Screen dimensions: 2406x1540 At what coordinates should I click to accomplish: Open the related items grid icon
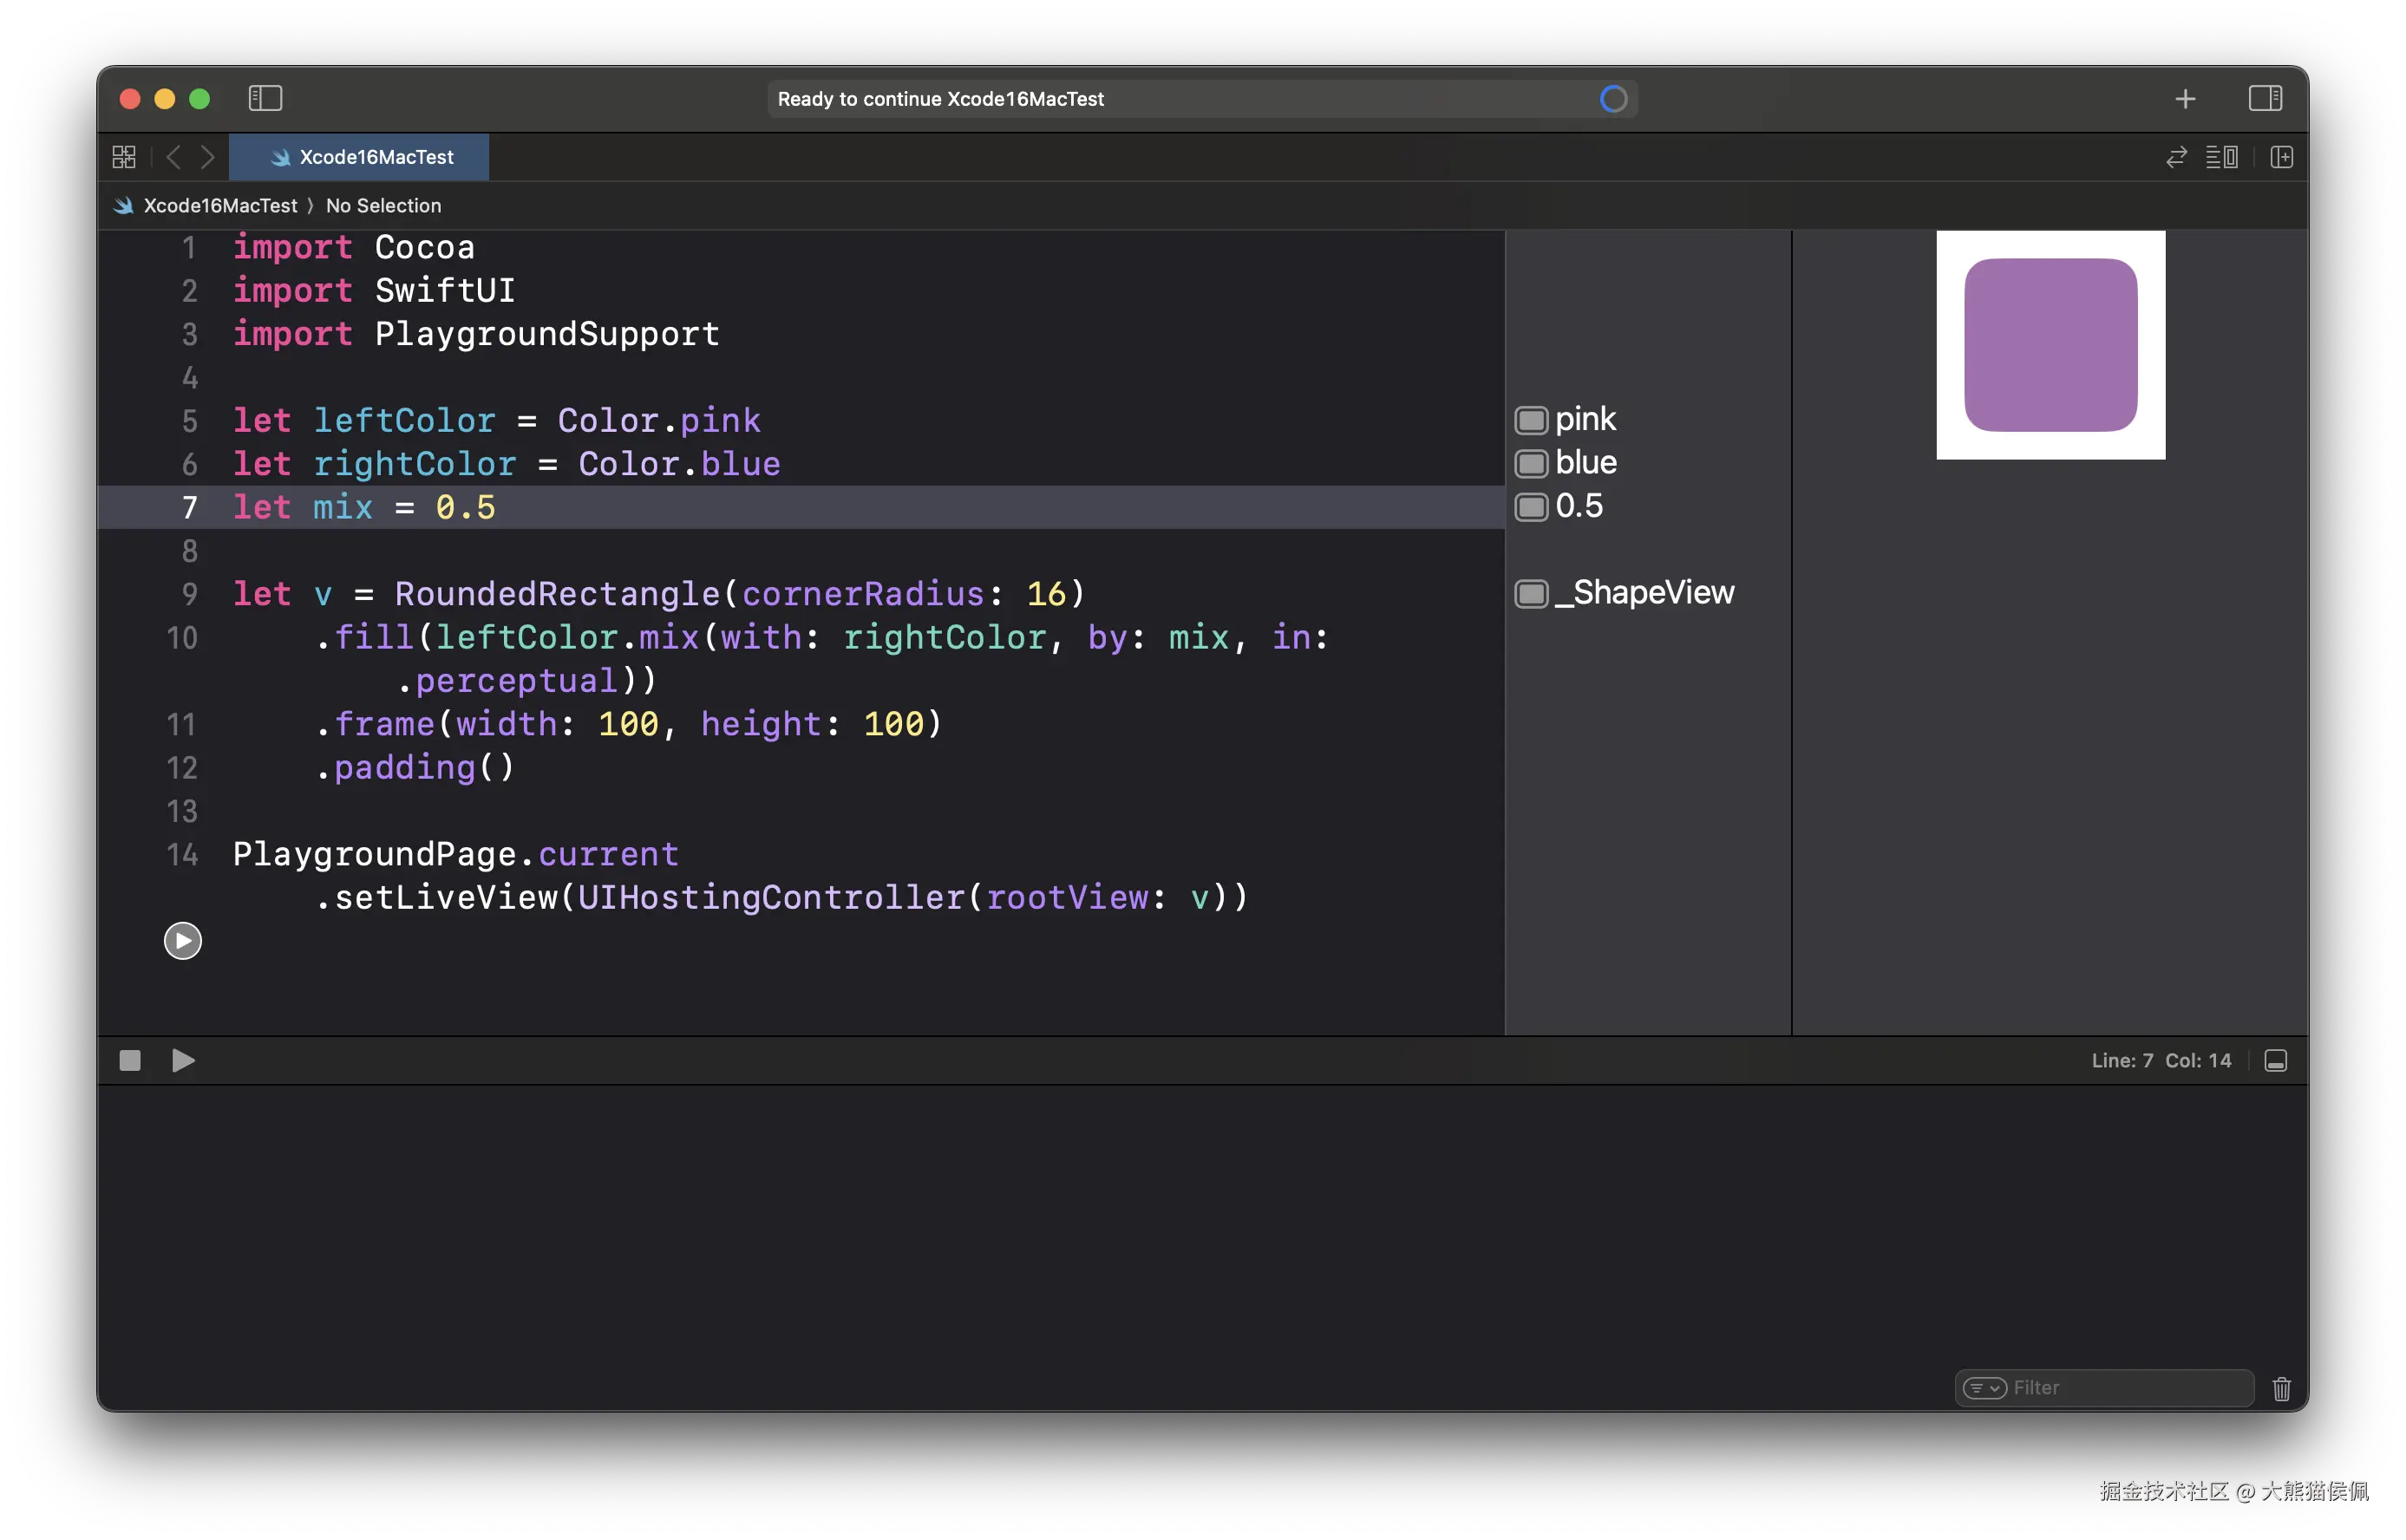coord(124,157)
